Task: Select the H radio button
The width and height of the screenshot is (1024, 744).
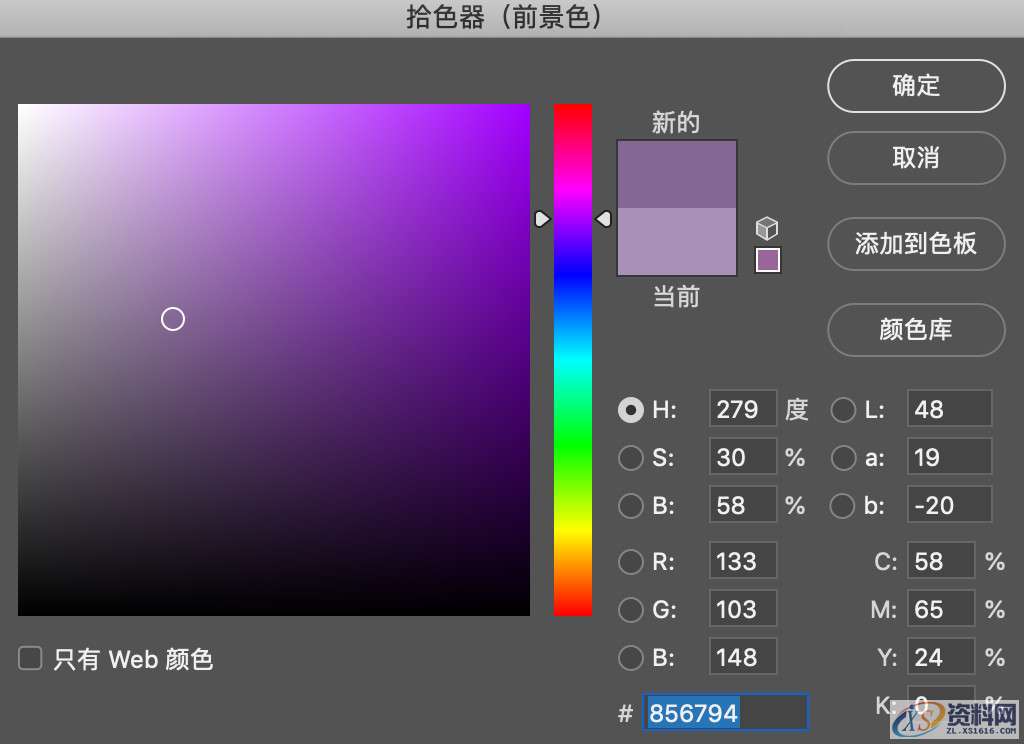Action: pos(631,409)
